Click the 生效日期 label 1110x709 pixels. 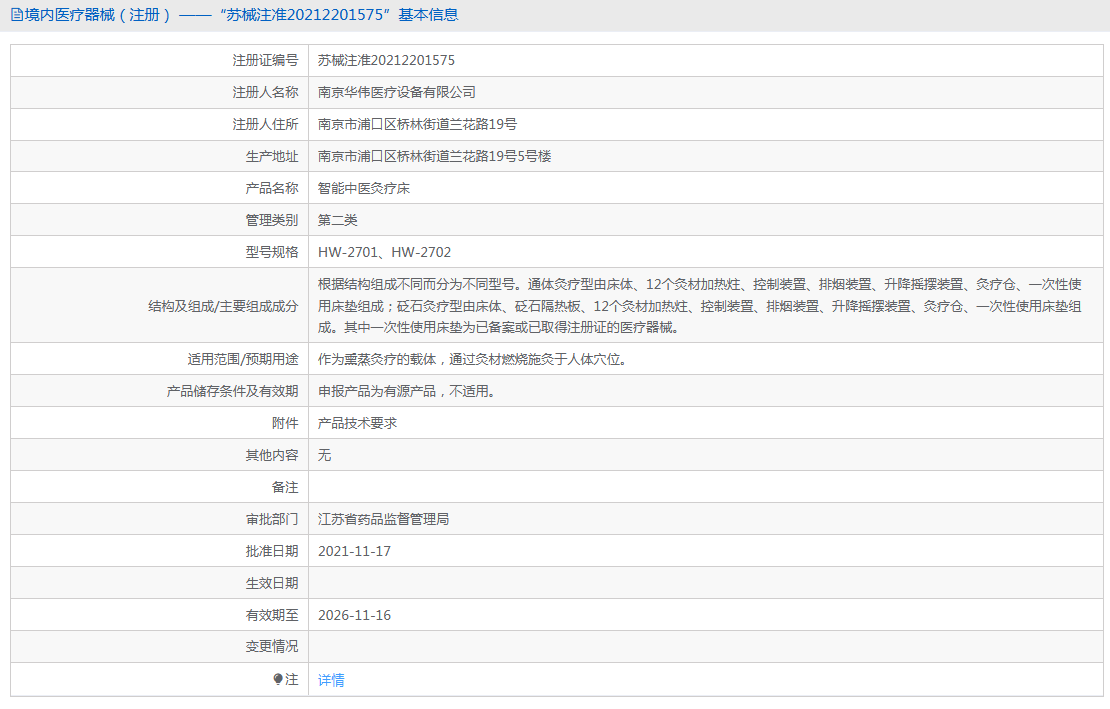click(x=272, y=583)
